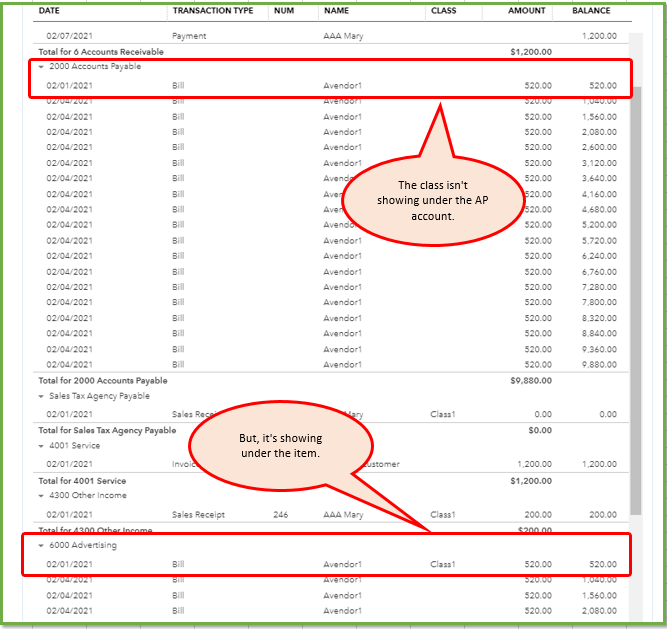Collapse the 2000 Accounts Payable section
This screenshot has height=629, width=667.
click(x=41, y=67)
